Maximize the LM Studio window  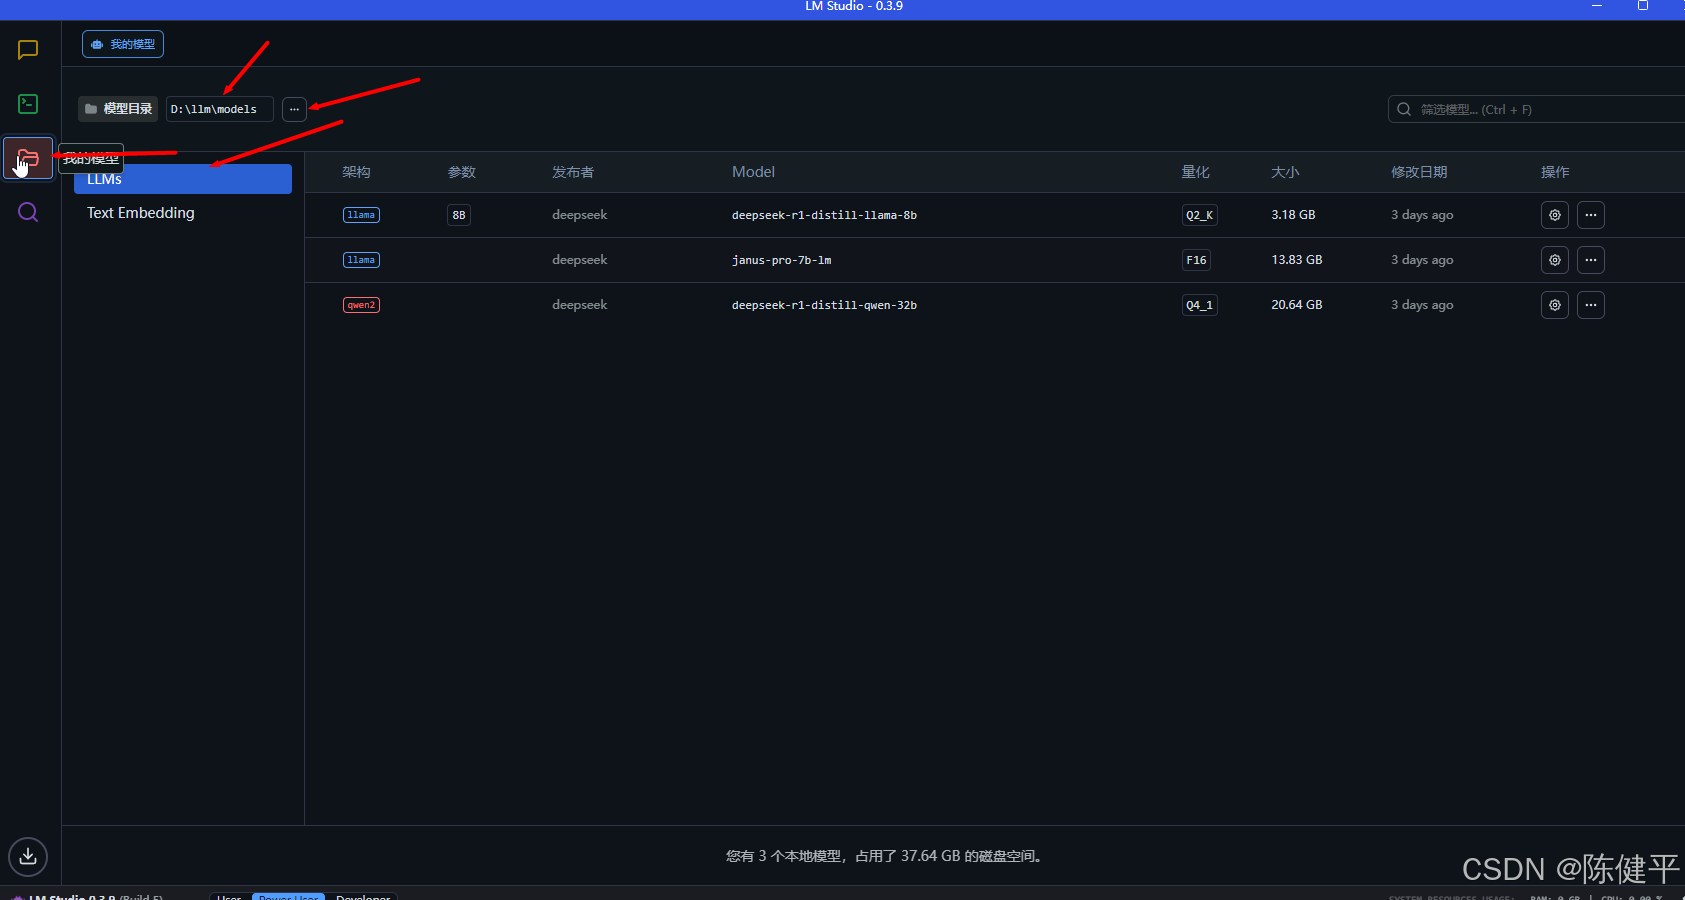point(1642,6)
